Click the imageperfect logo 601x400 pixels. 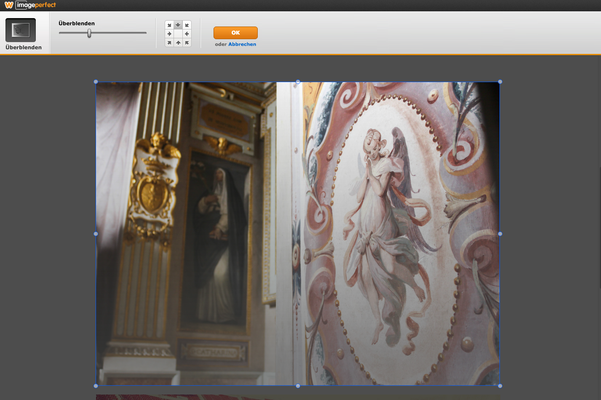(30, 5)
